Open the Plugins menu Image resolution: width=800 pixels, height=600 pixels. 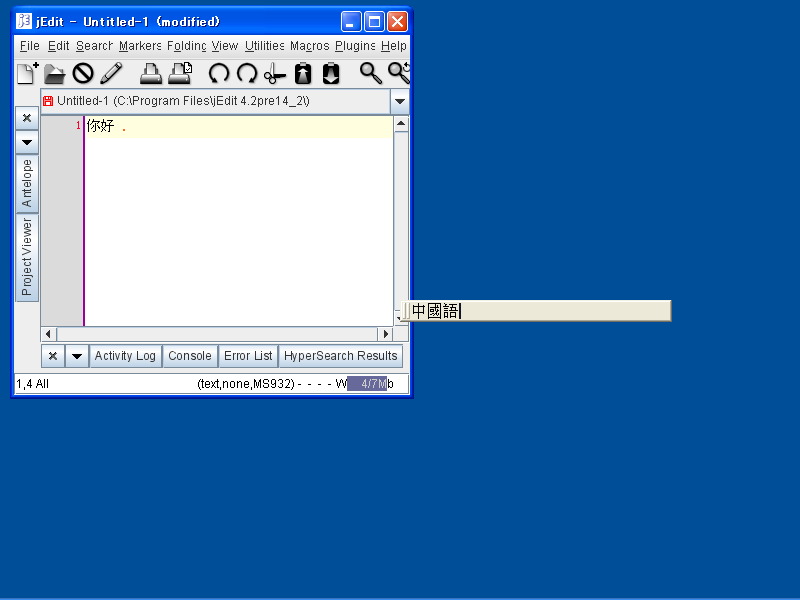coord(355,46)
